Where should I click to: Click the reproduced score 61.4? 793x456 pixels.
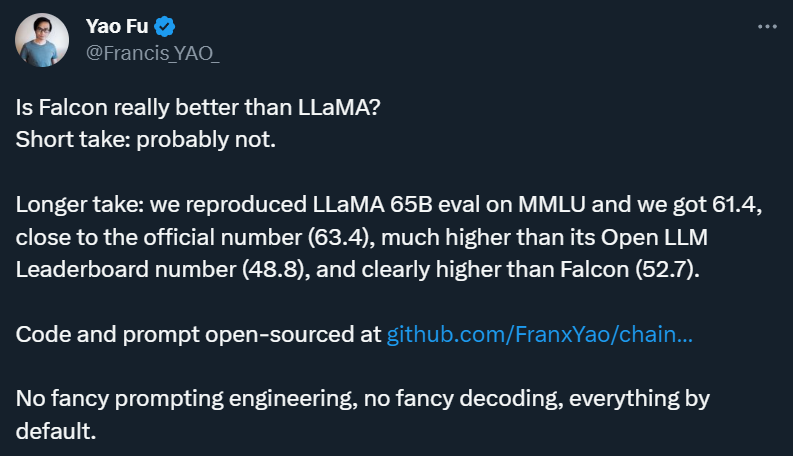coord(737,205)
